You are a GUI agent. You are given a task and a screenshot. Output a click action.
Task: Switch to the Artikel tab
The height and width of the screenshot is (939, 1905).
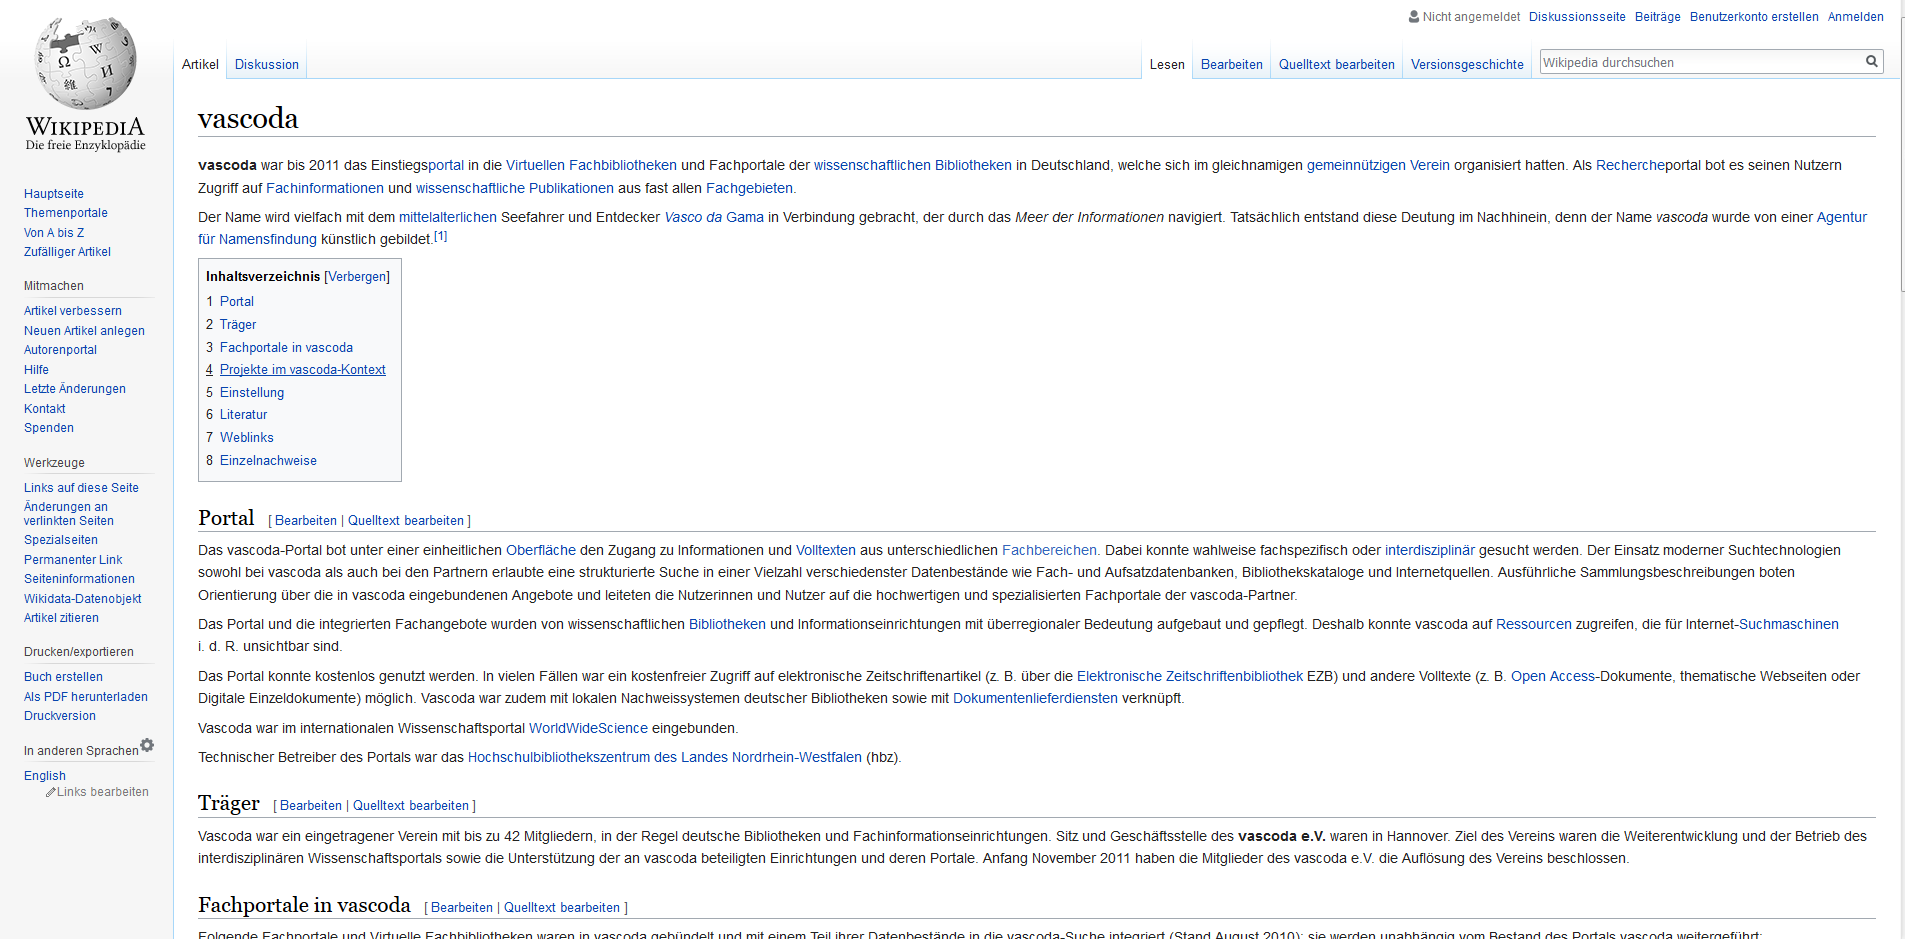(x=200, y=64)
